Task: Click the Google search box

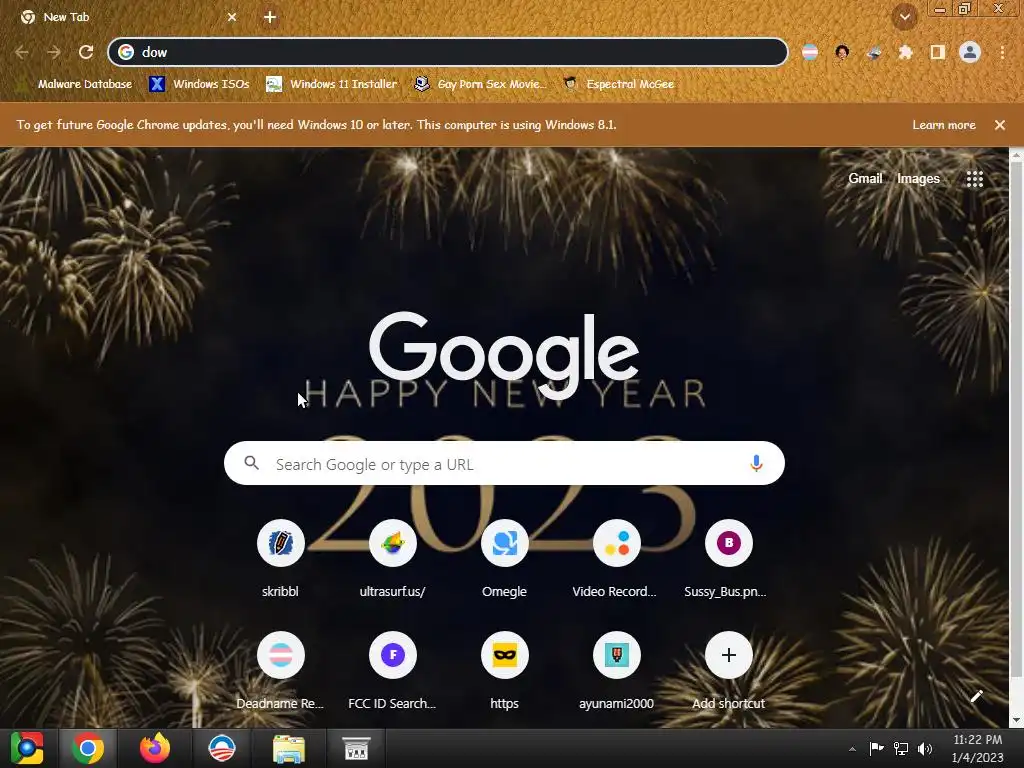Action: coord(504,463)
